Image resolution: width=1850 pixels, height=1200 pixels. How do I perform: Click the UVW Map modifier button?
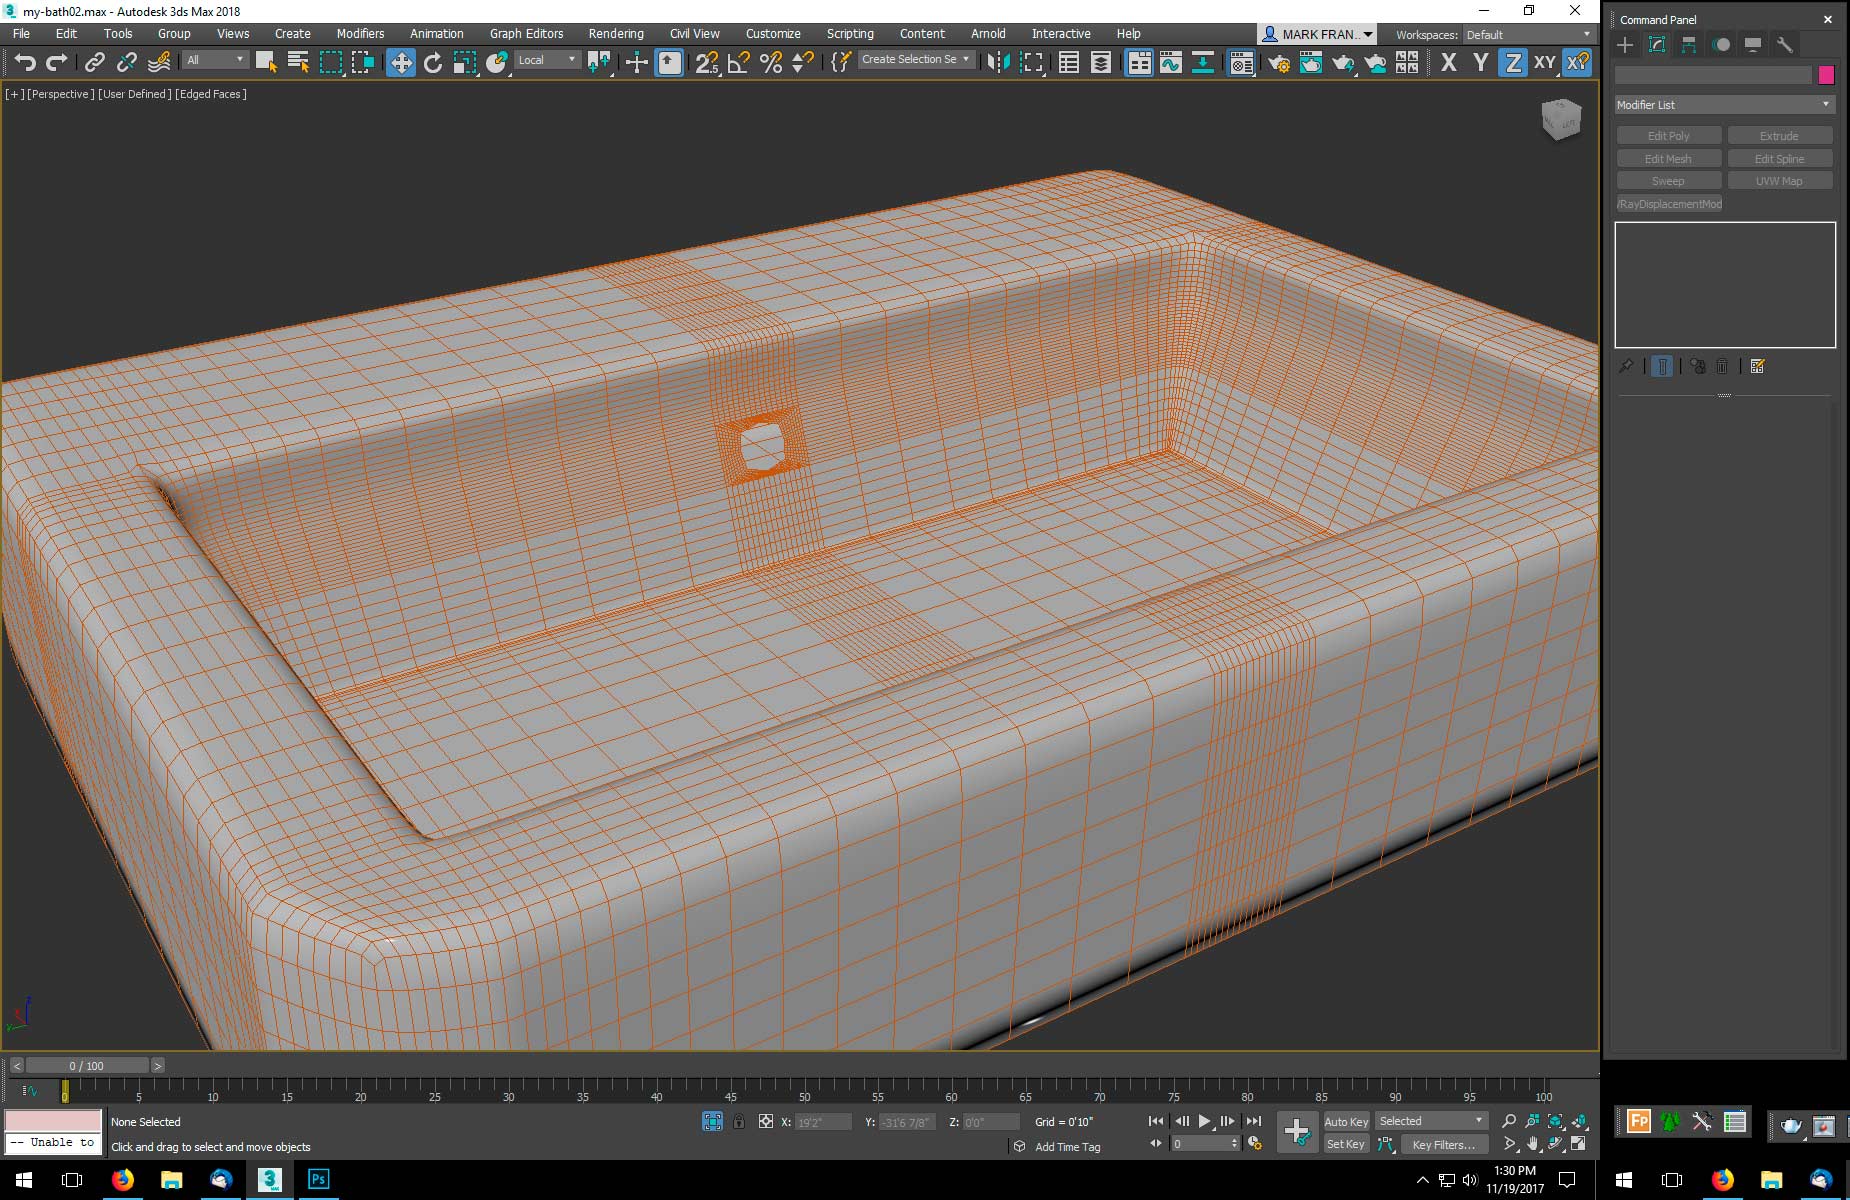pos(1779,181)
